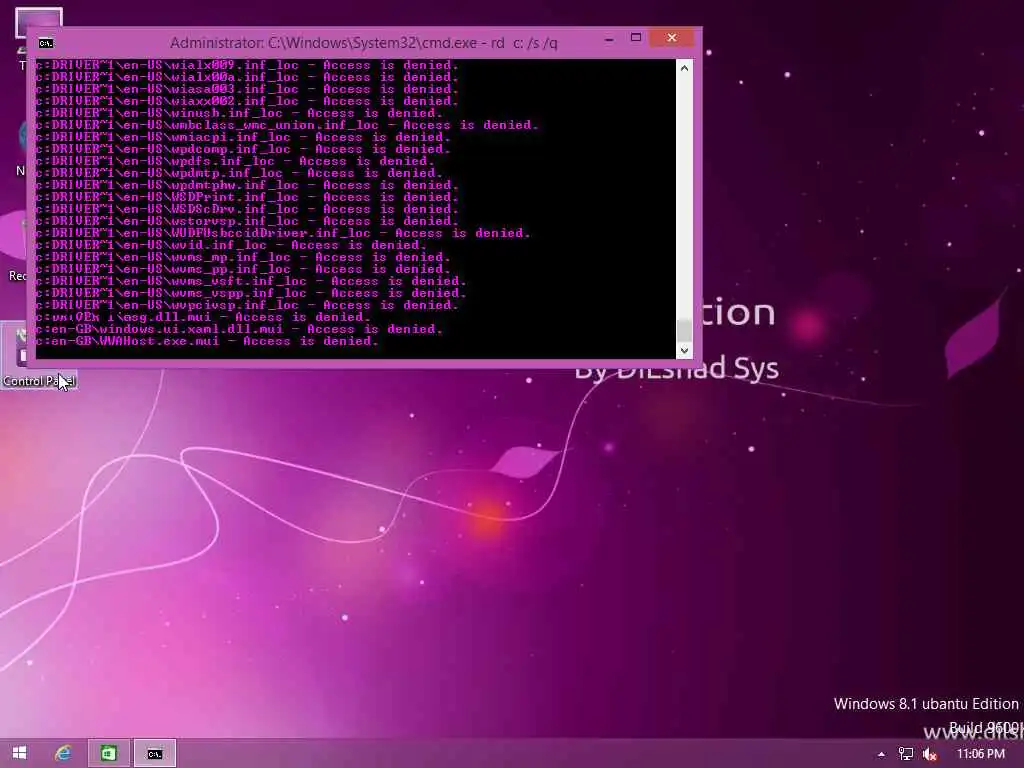Click the console scrollbar thumb
1024x768 pixels.
(684, 330)
